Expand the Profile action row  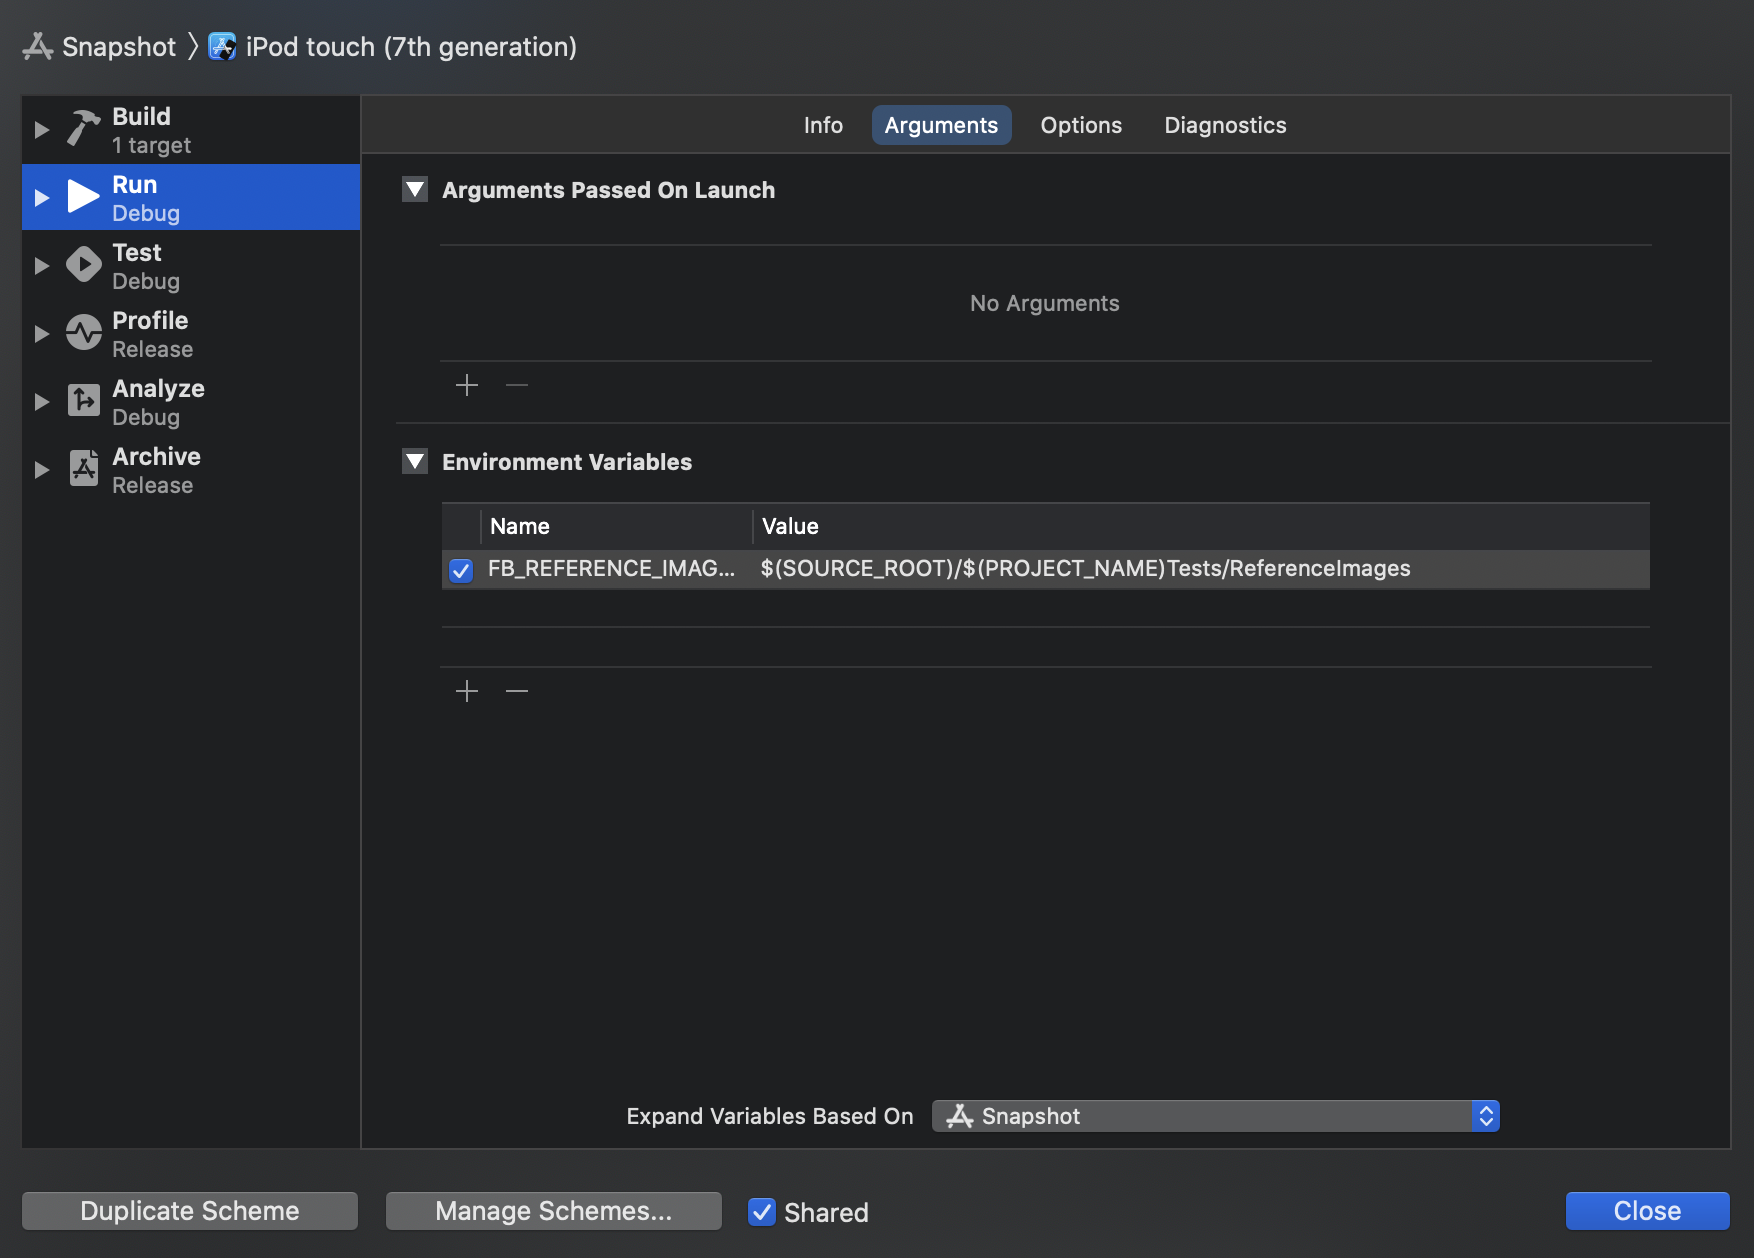[42, 334]
